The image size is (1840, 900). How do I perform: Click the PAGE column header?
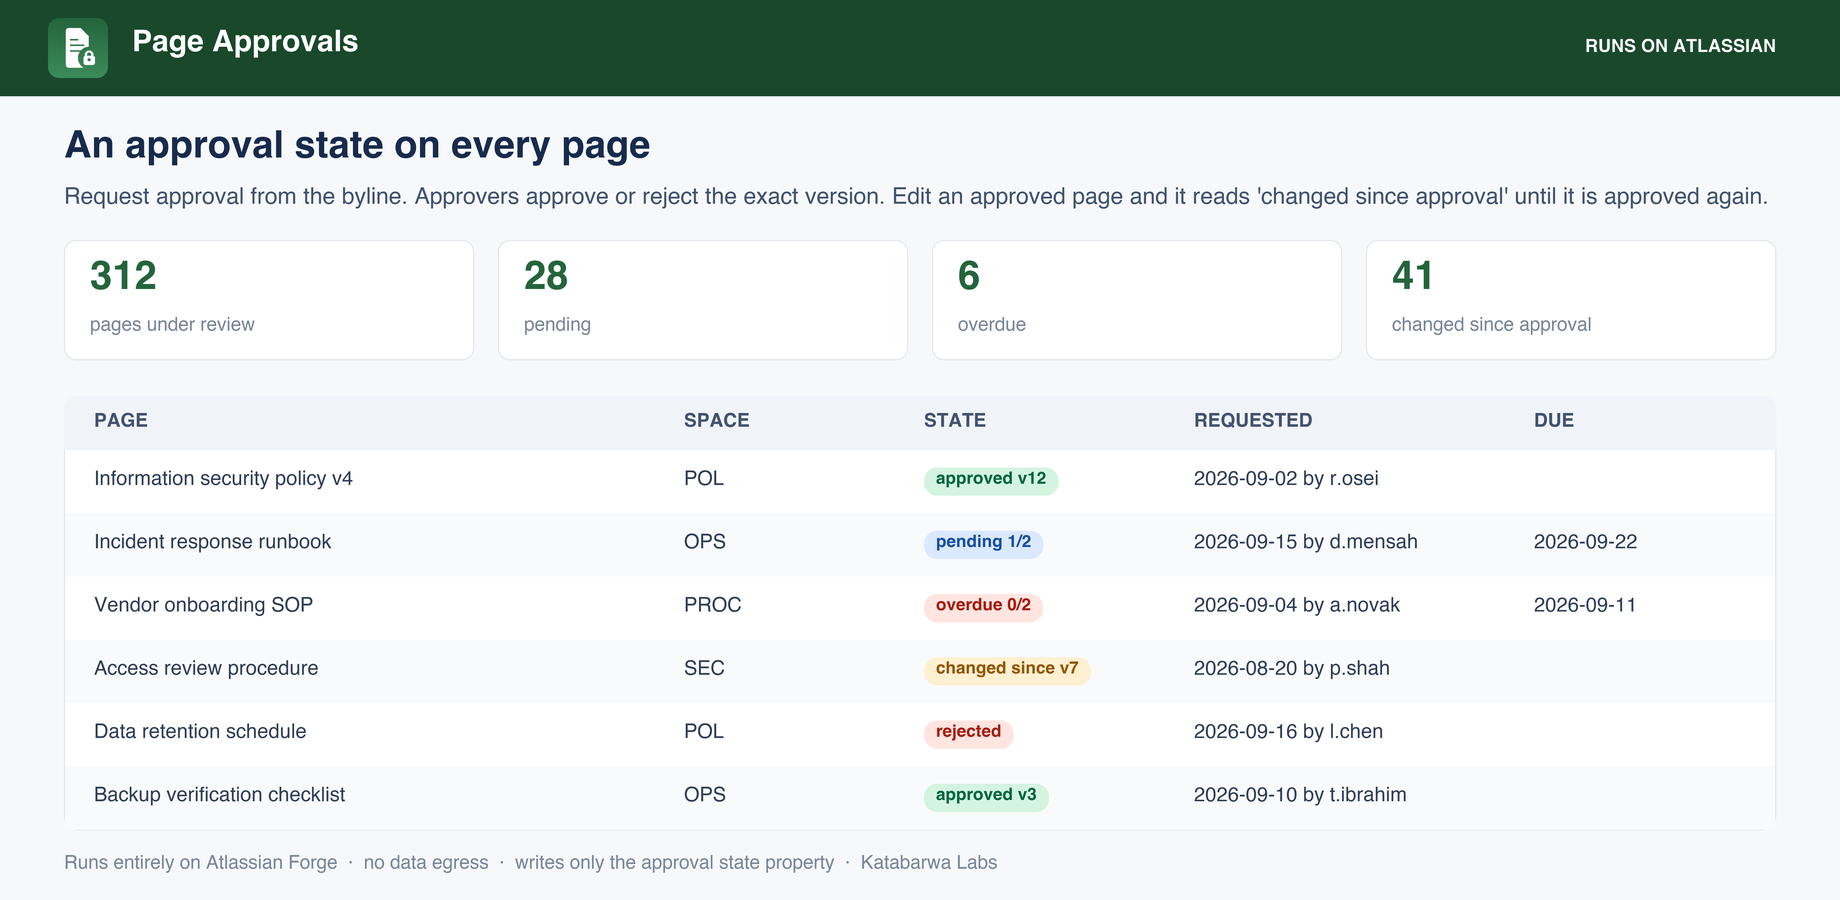[121, 420]
